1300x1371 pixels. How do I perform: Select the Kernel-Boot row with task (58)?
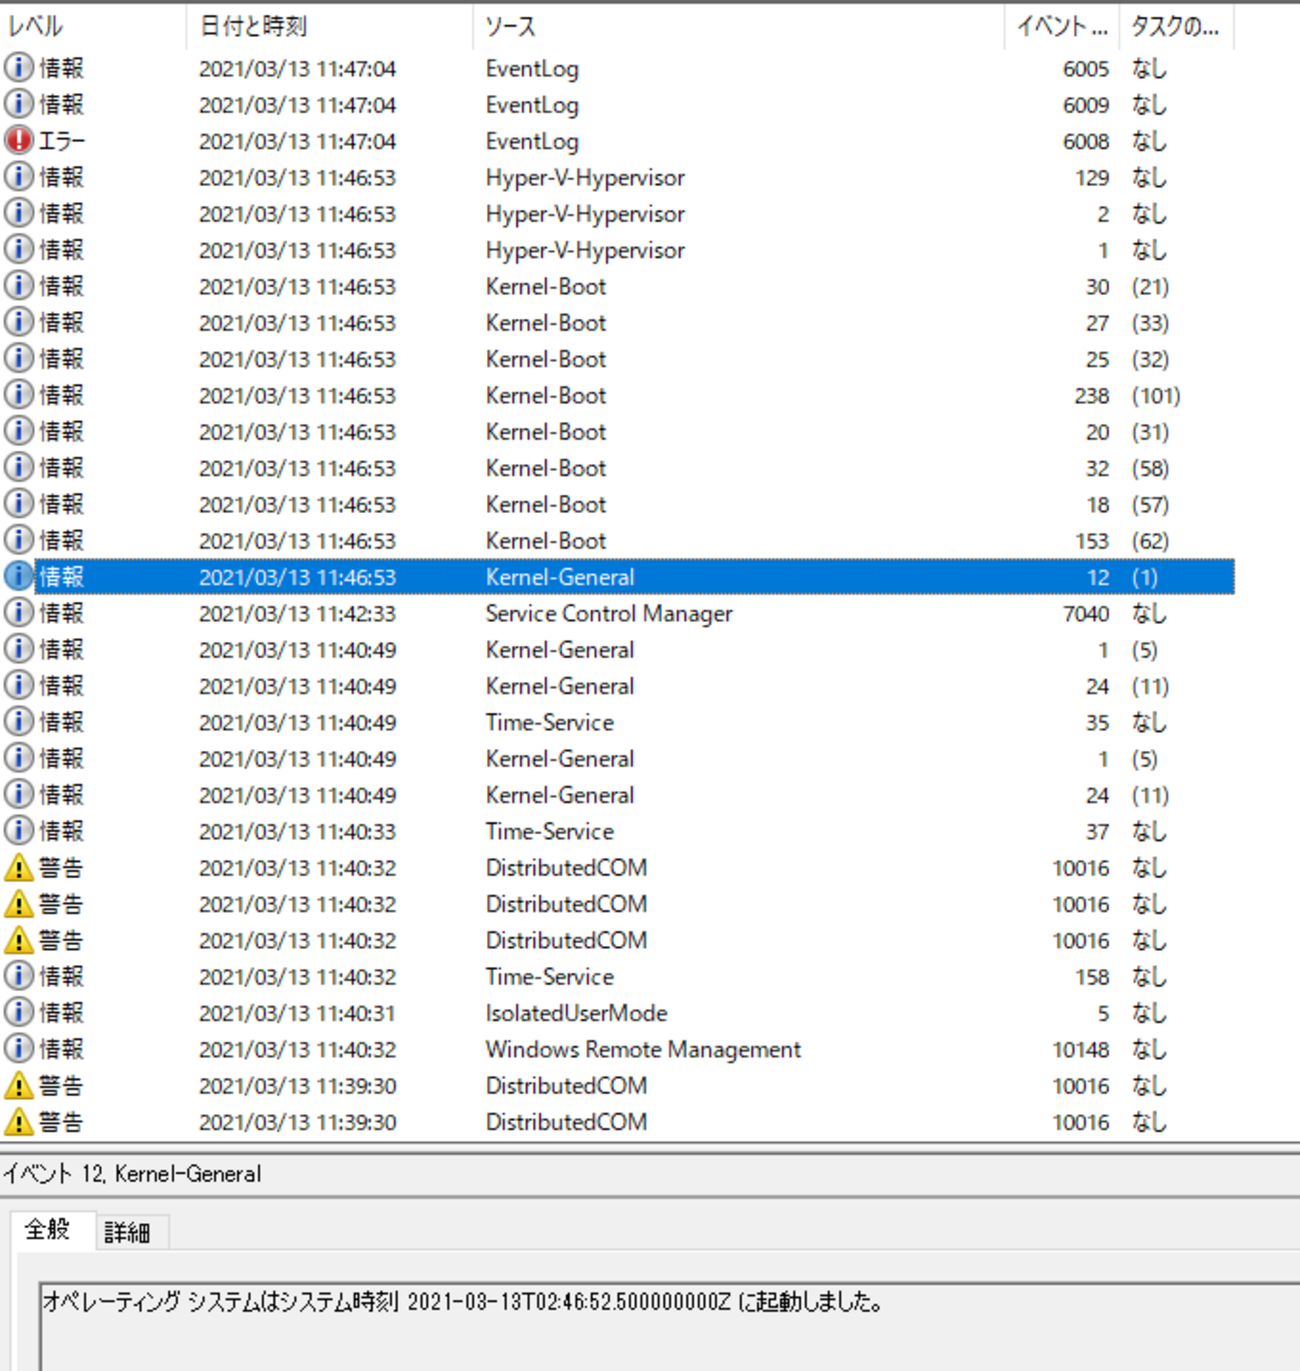pyautogui.click(x=618, y=468)
